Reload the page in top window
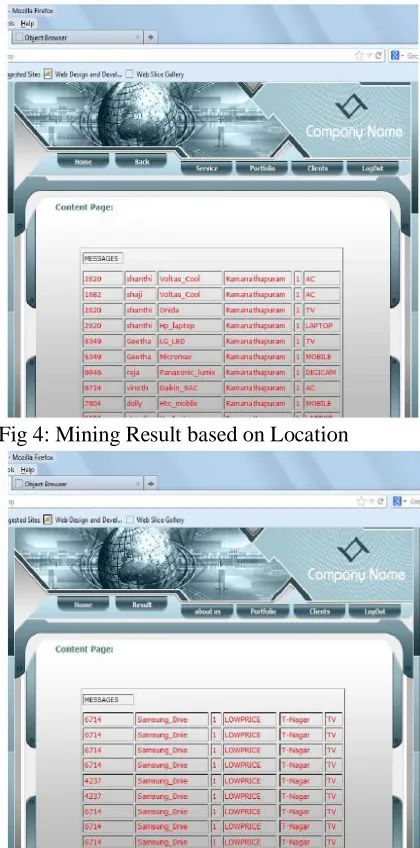 pos(378,55)
